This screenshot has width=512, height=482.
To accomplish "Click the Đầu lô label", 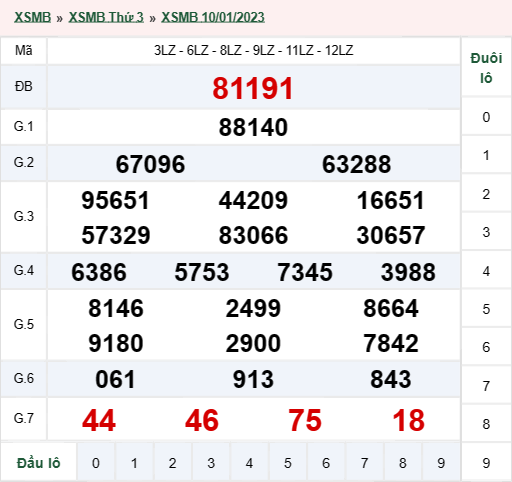I will pos(39,463).
